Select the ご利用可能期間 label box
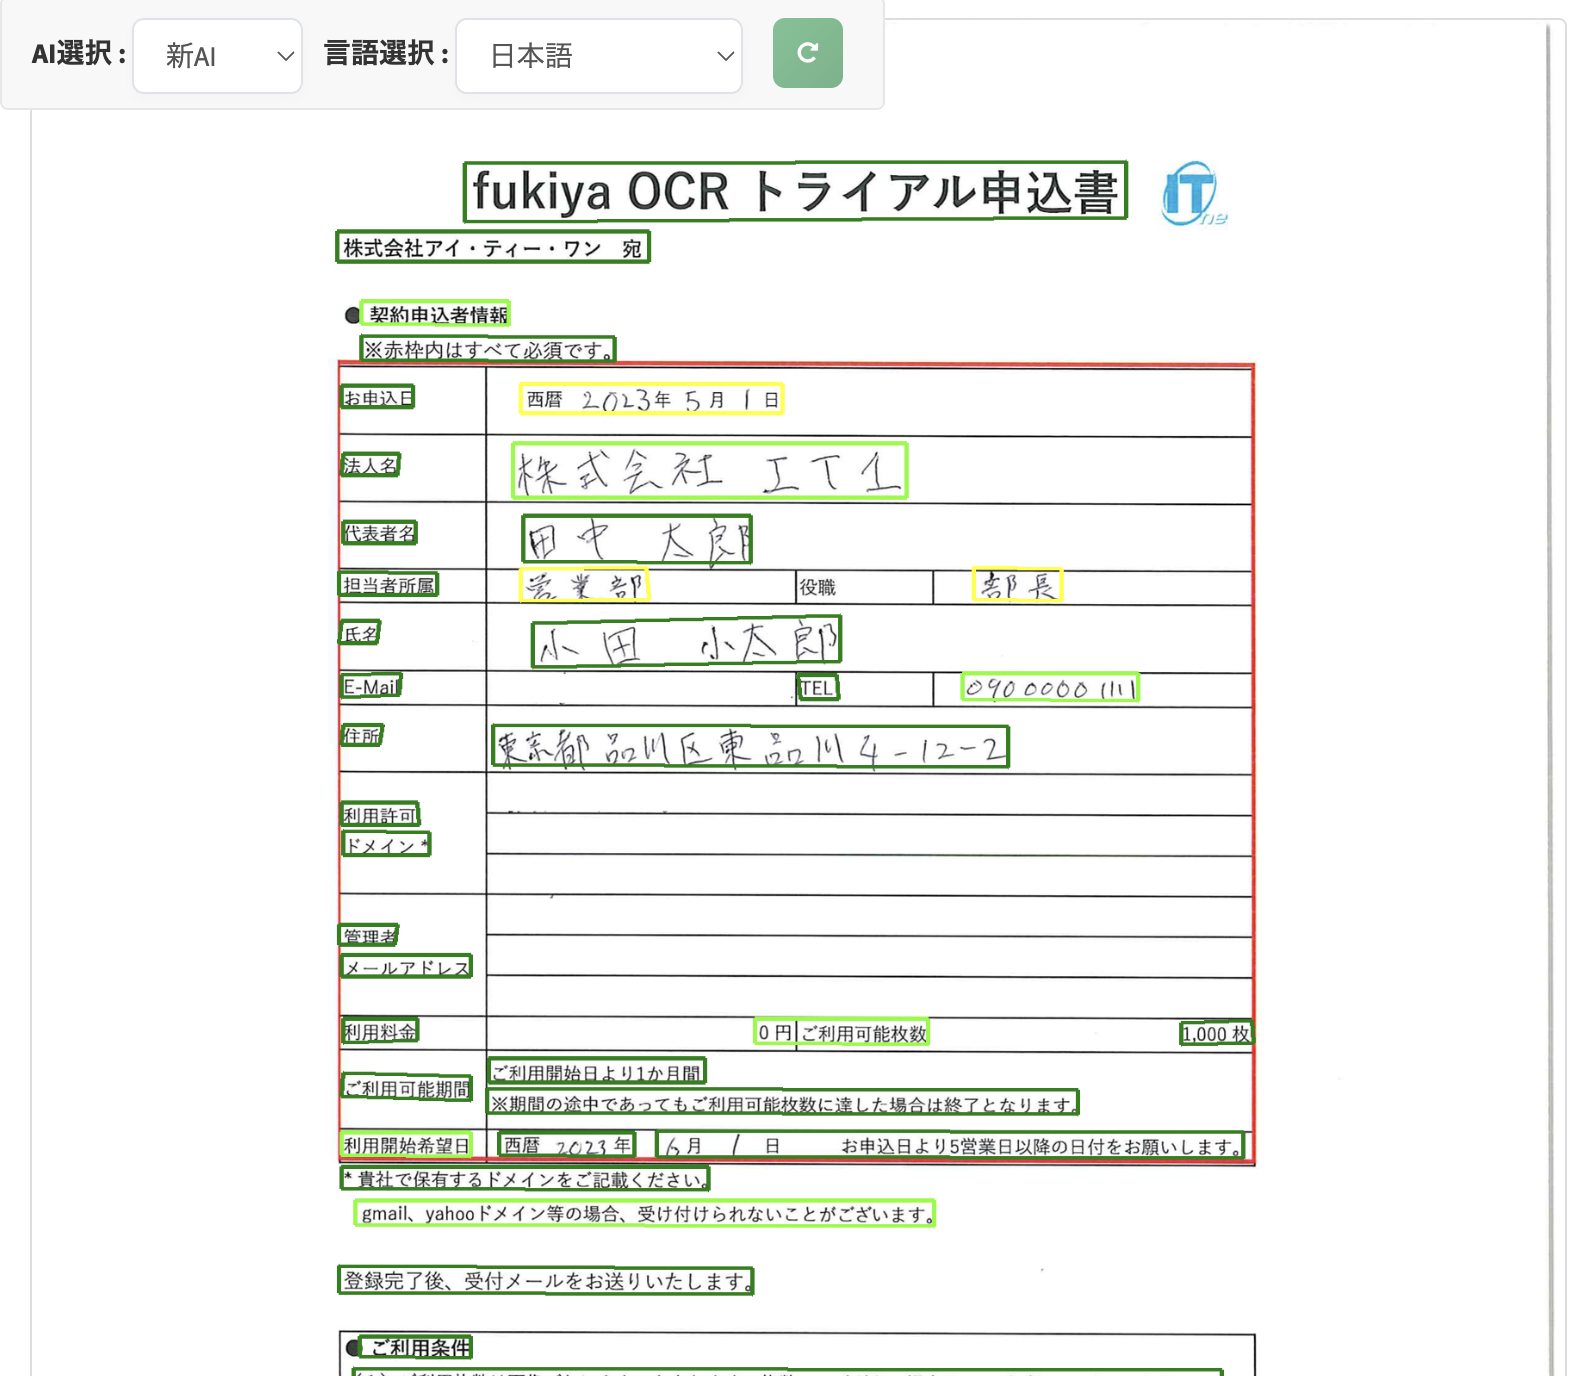This screenshot has width=1596, height=1376. tap(406, 1087)
